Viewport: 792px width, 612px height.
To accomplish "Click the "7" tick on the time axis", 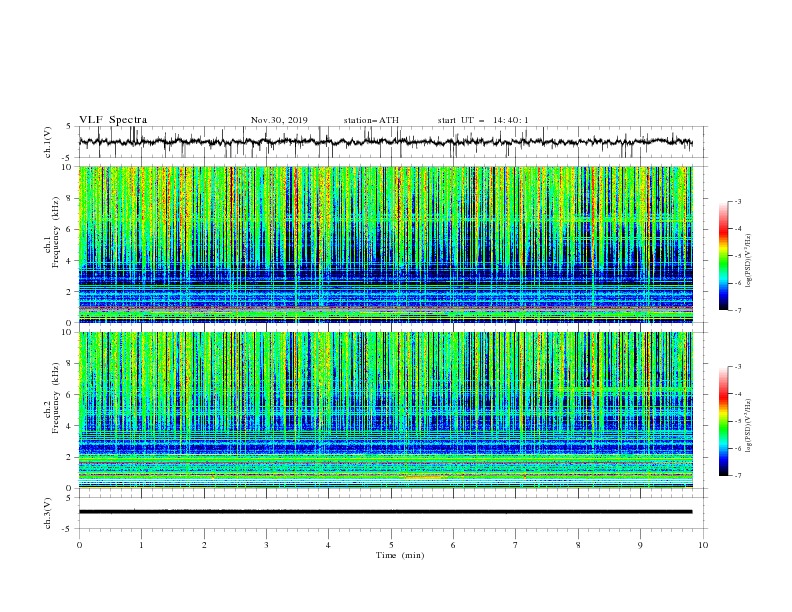I will point(516,545).
